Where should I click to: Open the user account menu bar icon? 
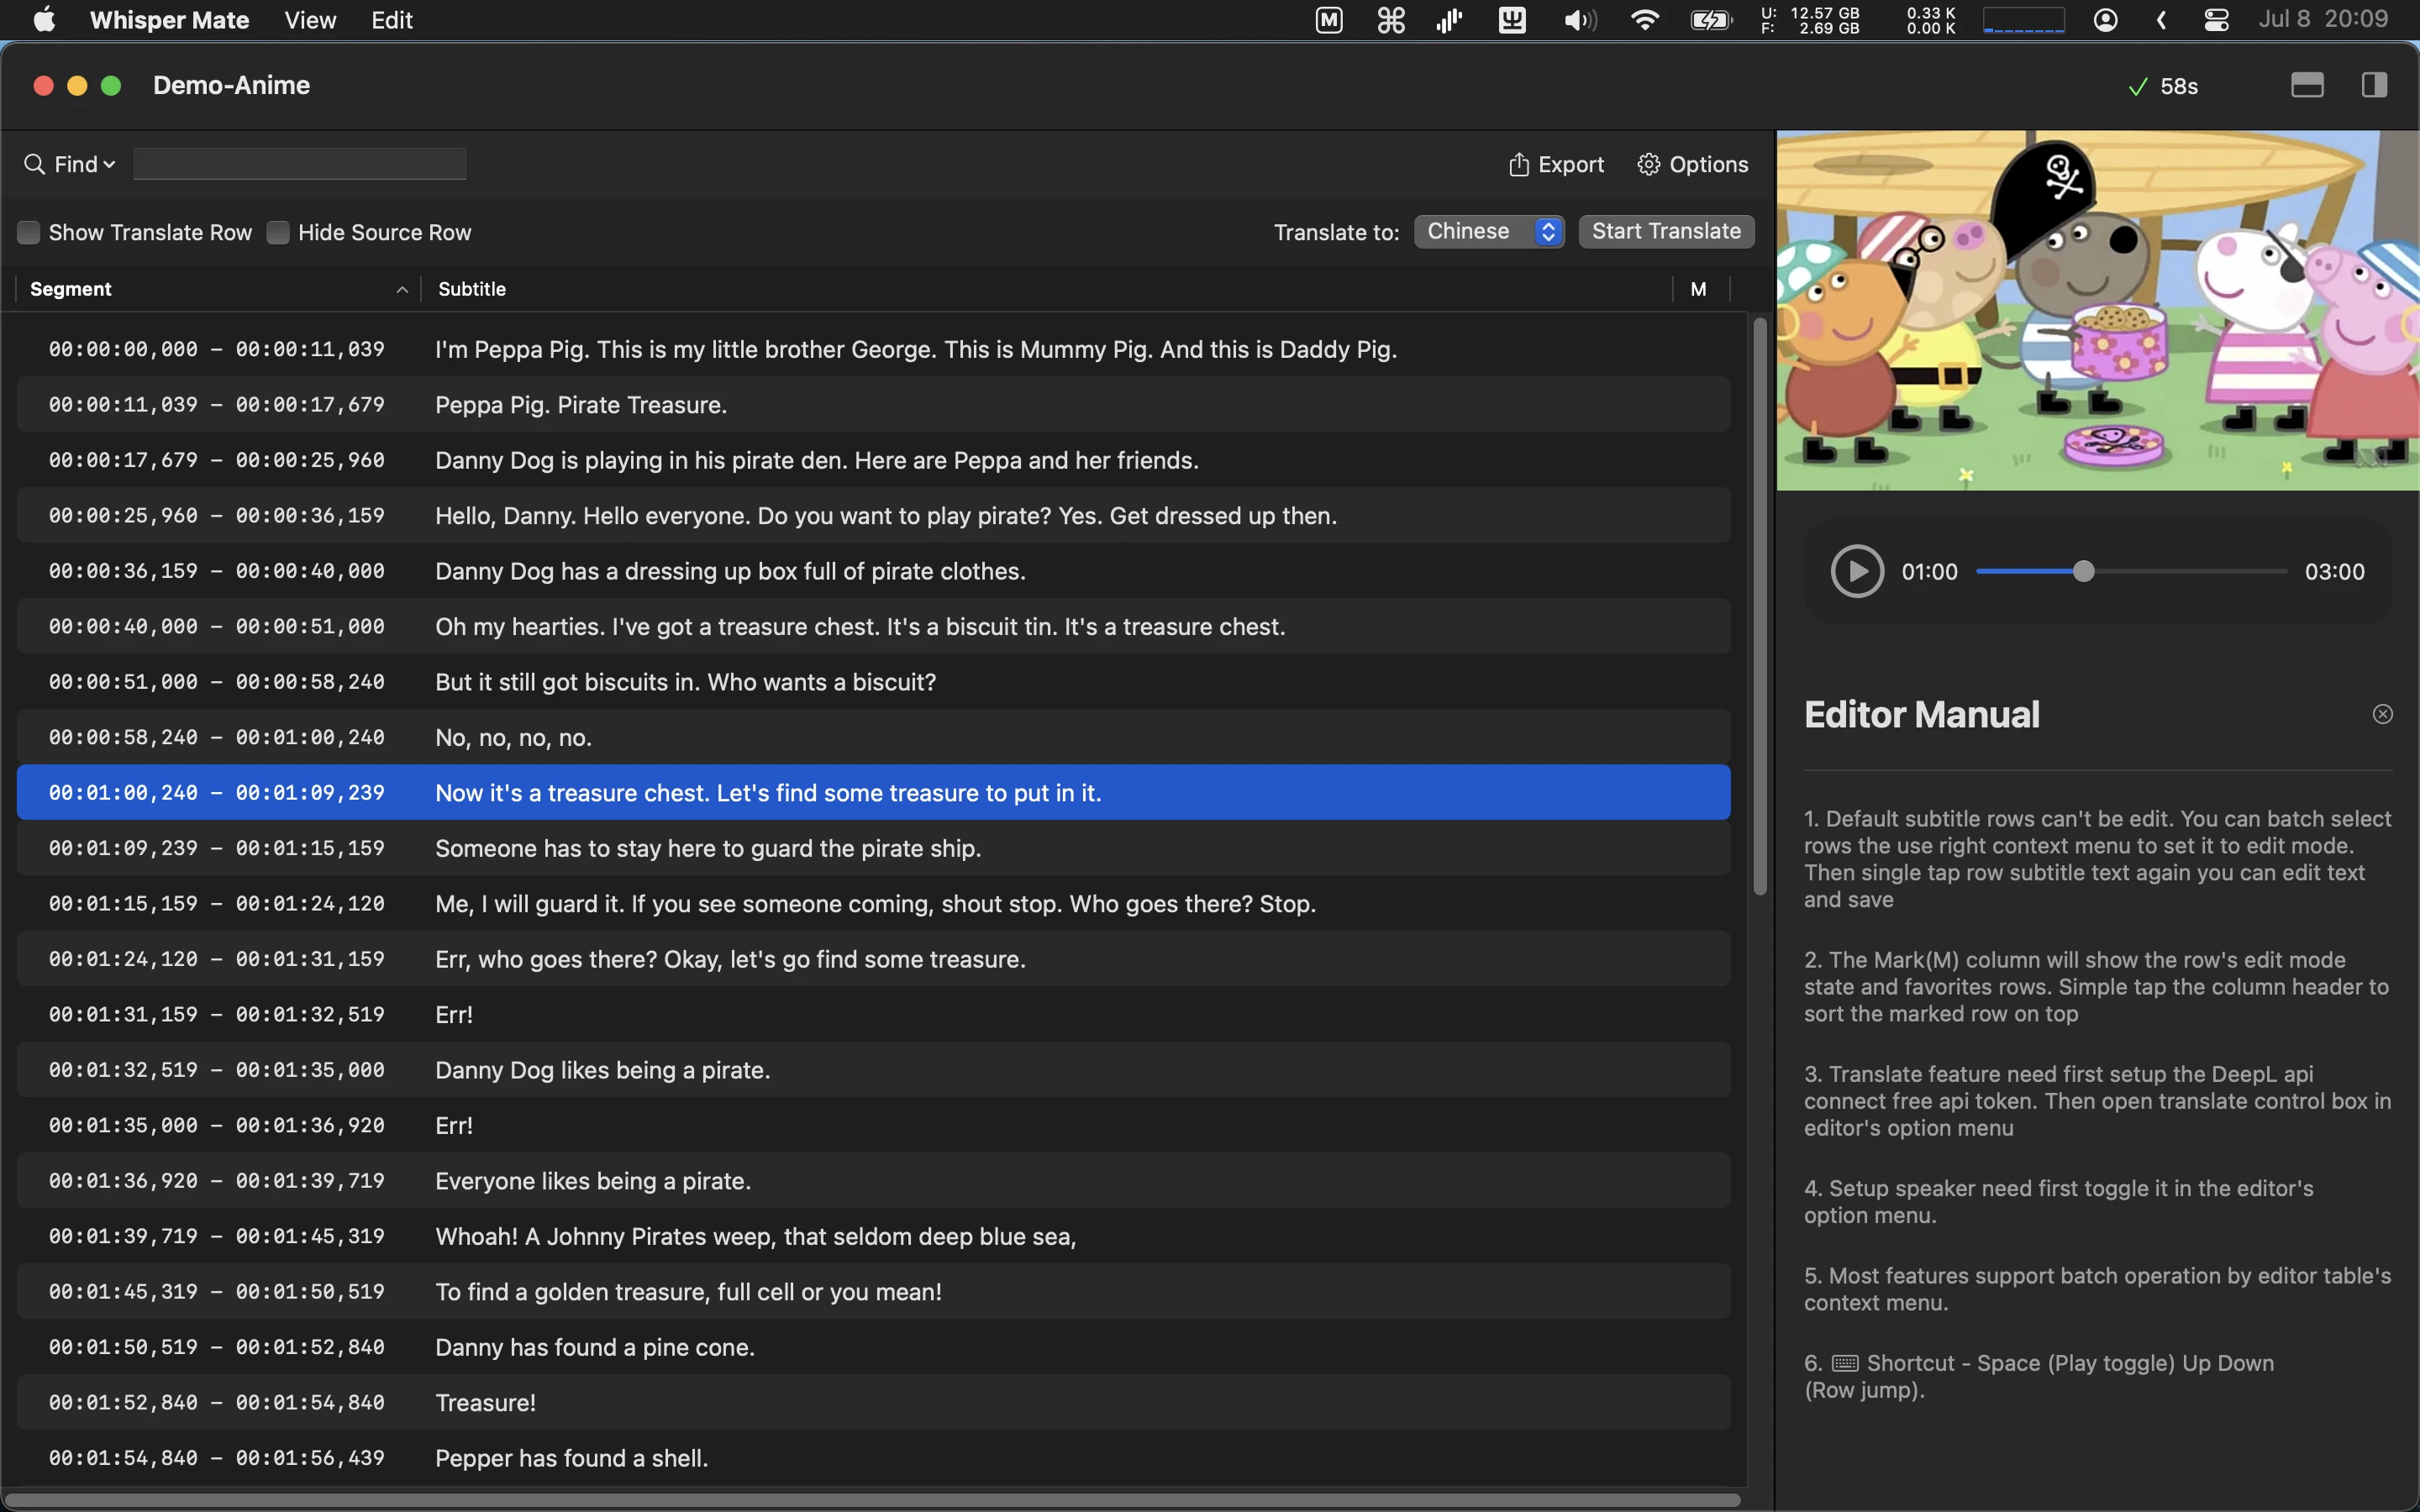coord(2106,20)
